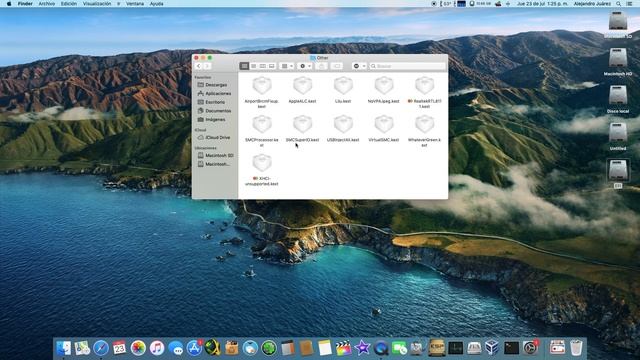Switch Finder to list view
The image size is (640, 360).
253,66
